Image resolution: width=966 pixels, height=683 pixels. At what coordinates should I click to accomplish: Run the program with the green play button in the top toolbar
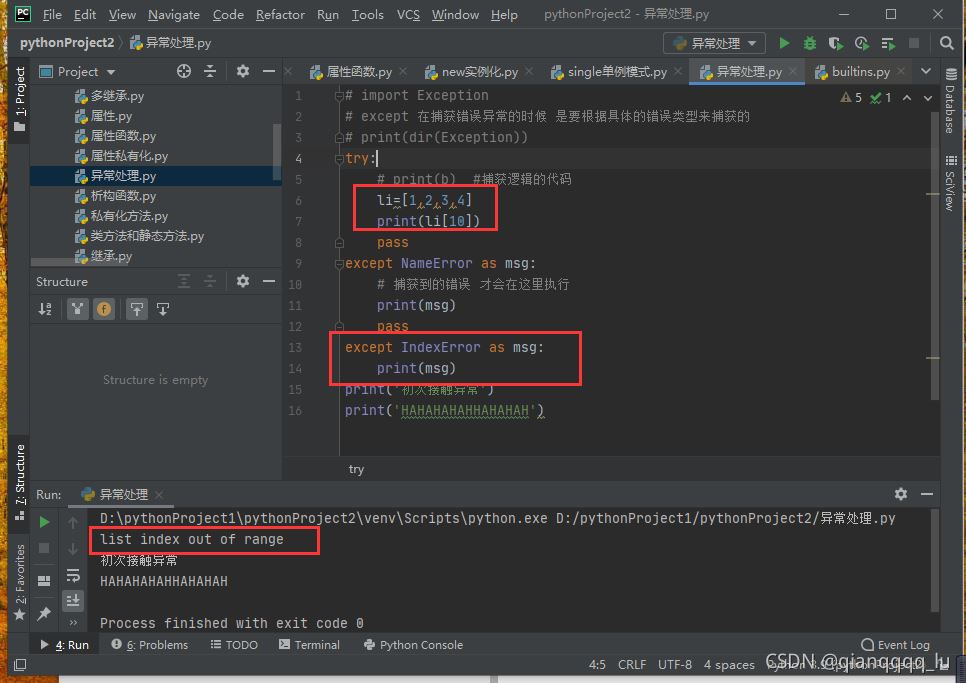click(x=784, y=43)
